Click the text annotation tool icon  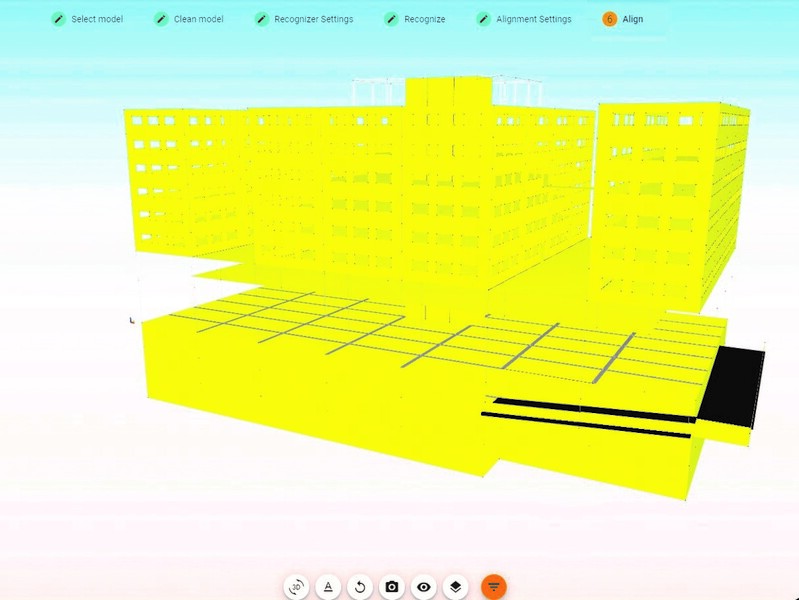pyautogui.click(x=328, y=587)
